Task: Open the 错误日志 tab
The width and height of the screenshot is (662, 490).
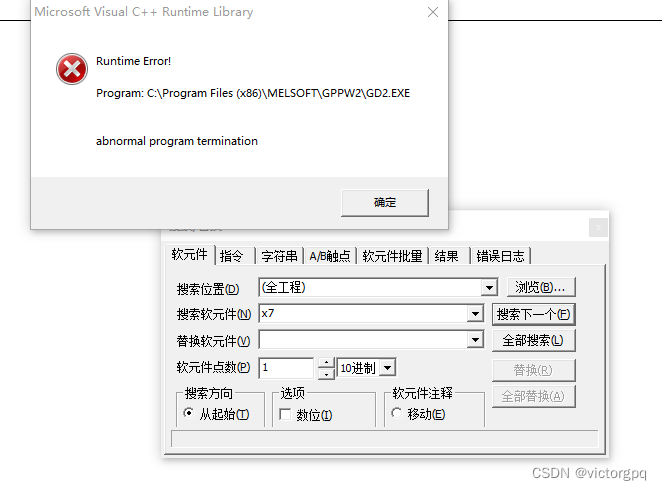Action: pos(500,256)
